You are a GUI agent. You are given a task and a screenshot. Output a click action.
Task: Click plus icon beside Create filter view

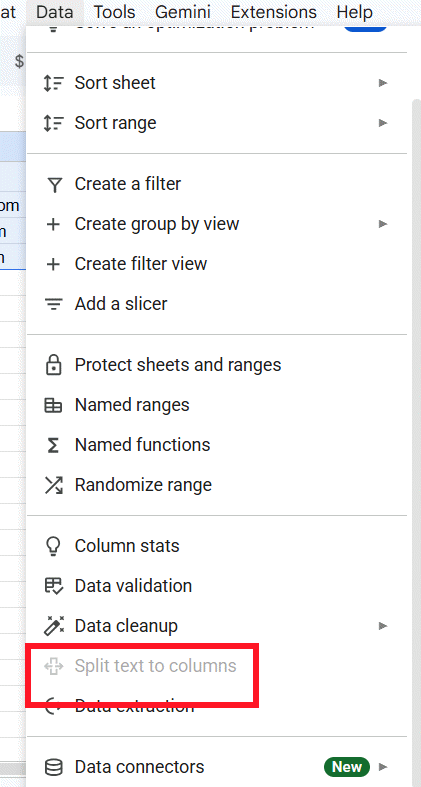click(x=53, y=264)
